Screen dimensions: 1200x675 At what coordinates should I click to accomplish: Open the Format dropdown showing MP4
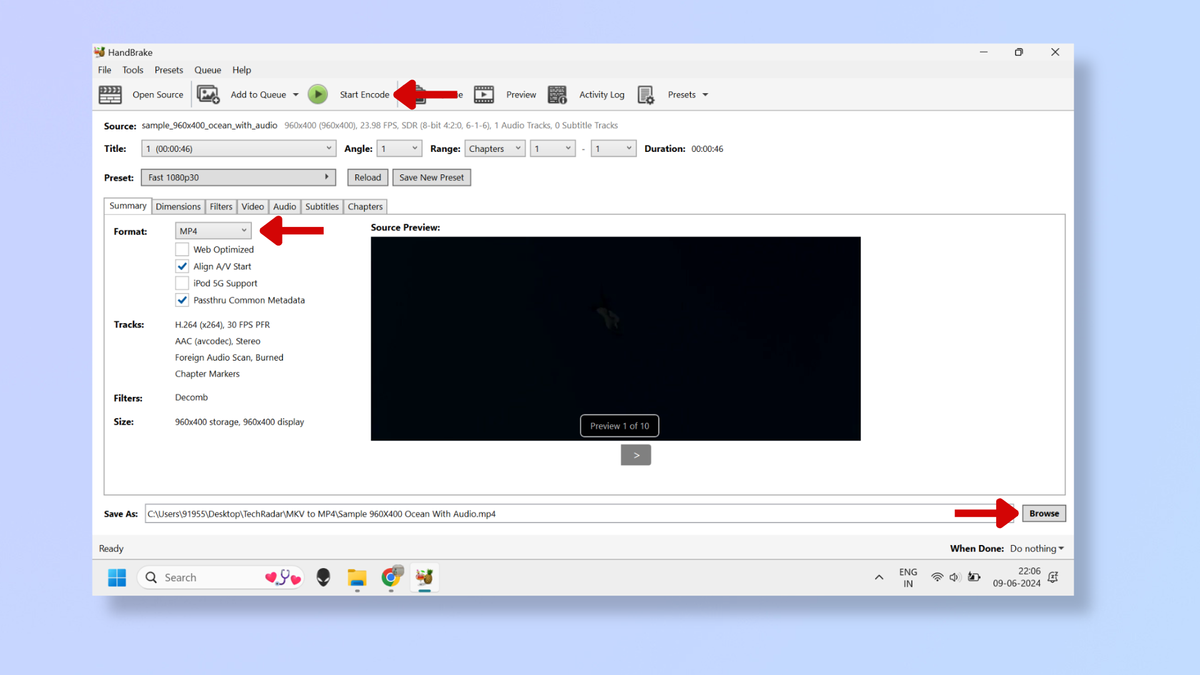[x=212, y=231]
